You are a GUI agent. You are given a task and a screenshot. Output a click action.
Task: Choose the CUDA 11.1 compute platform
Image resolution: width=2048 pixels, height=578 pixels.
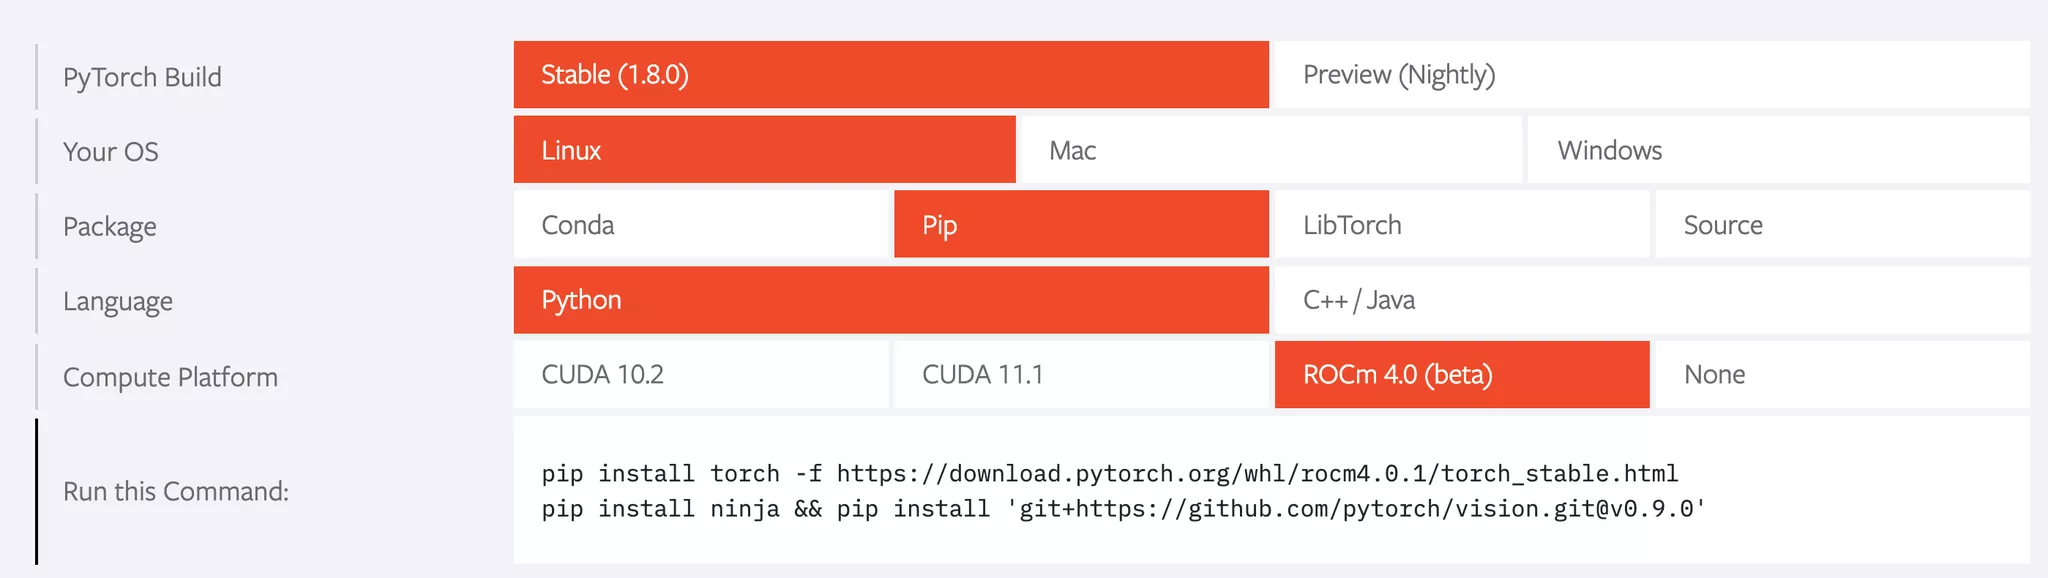pos(1081,374)
